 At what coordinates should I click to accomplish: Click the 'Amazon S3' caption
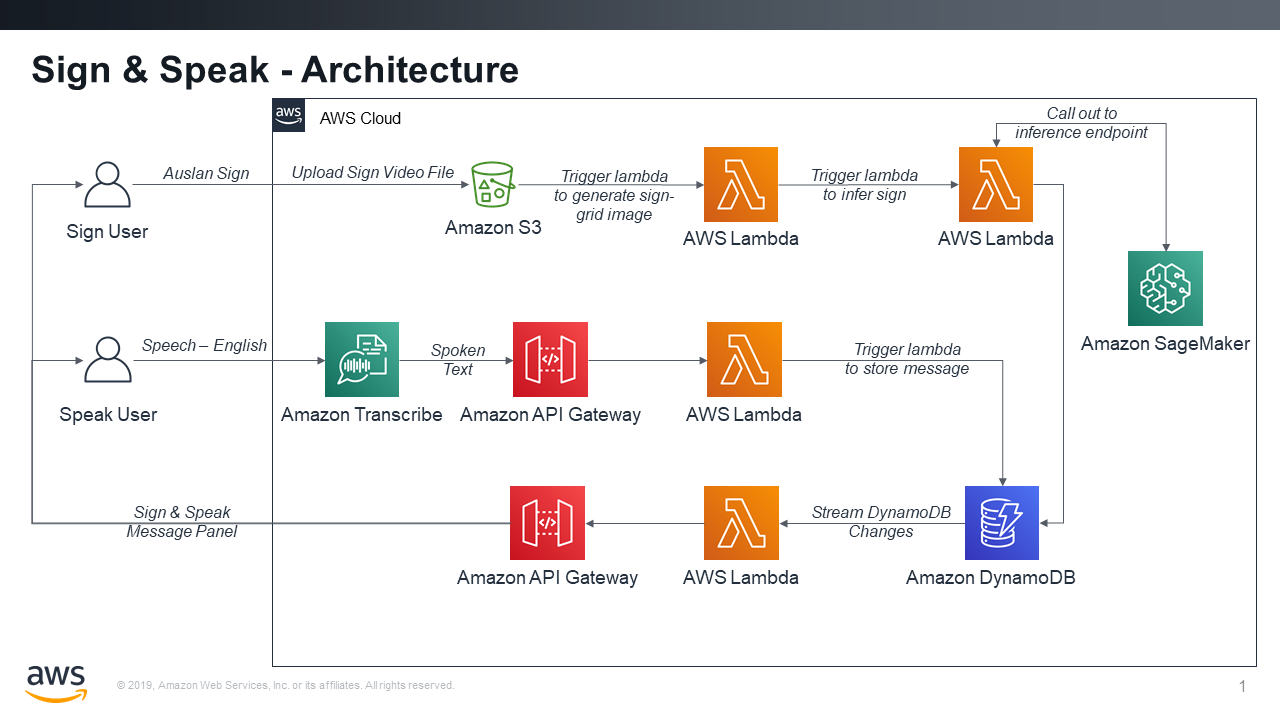(x=493, y=228)
